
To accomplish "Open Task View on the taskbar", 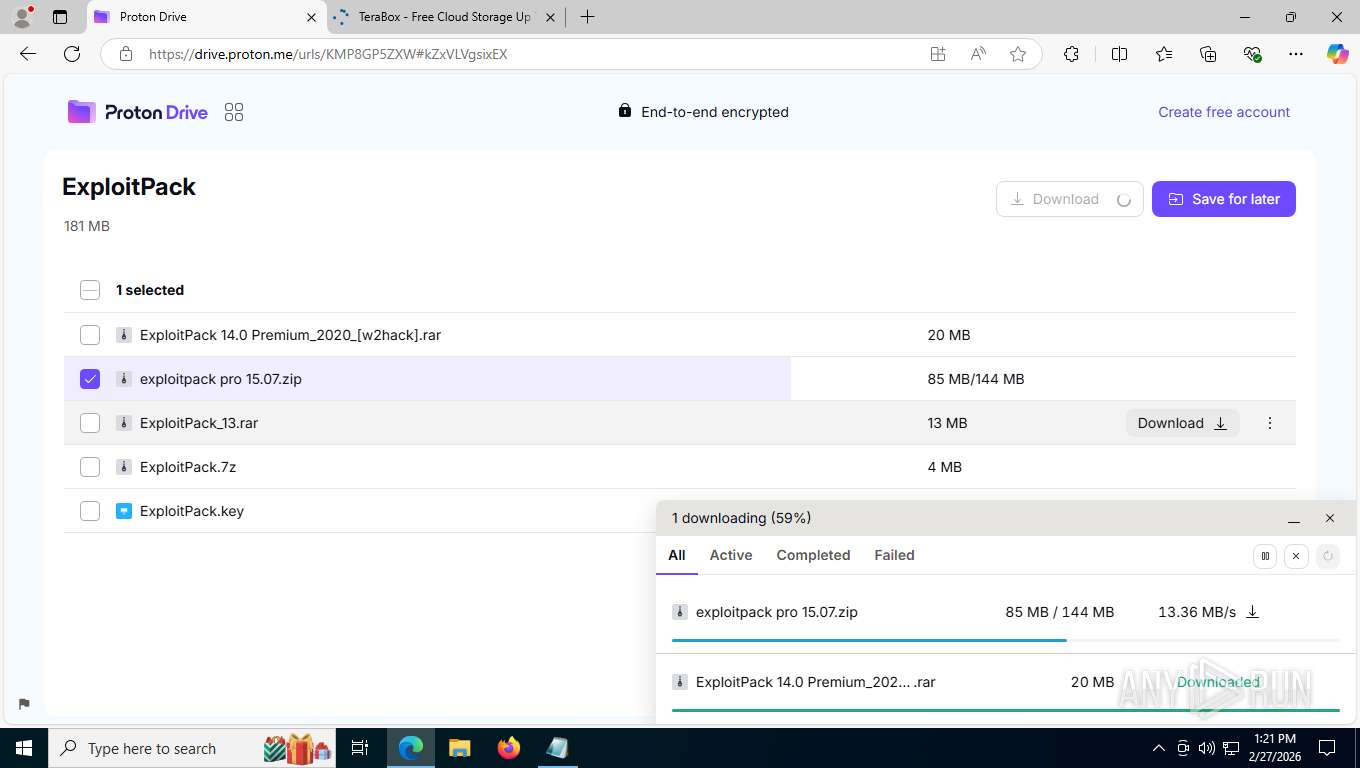I will [x=360, y=748].
